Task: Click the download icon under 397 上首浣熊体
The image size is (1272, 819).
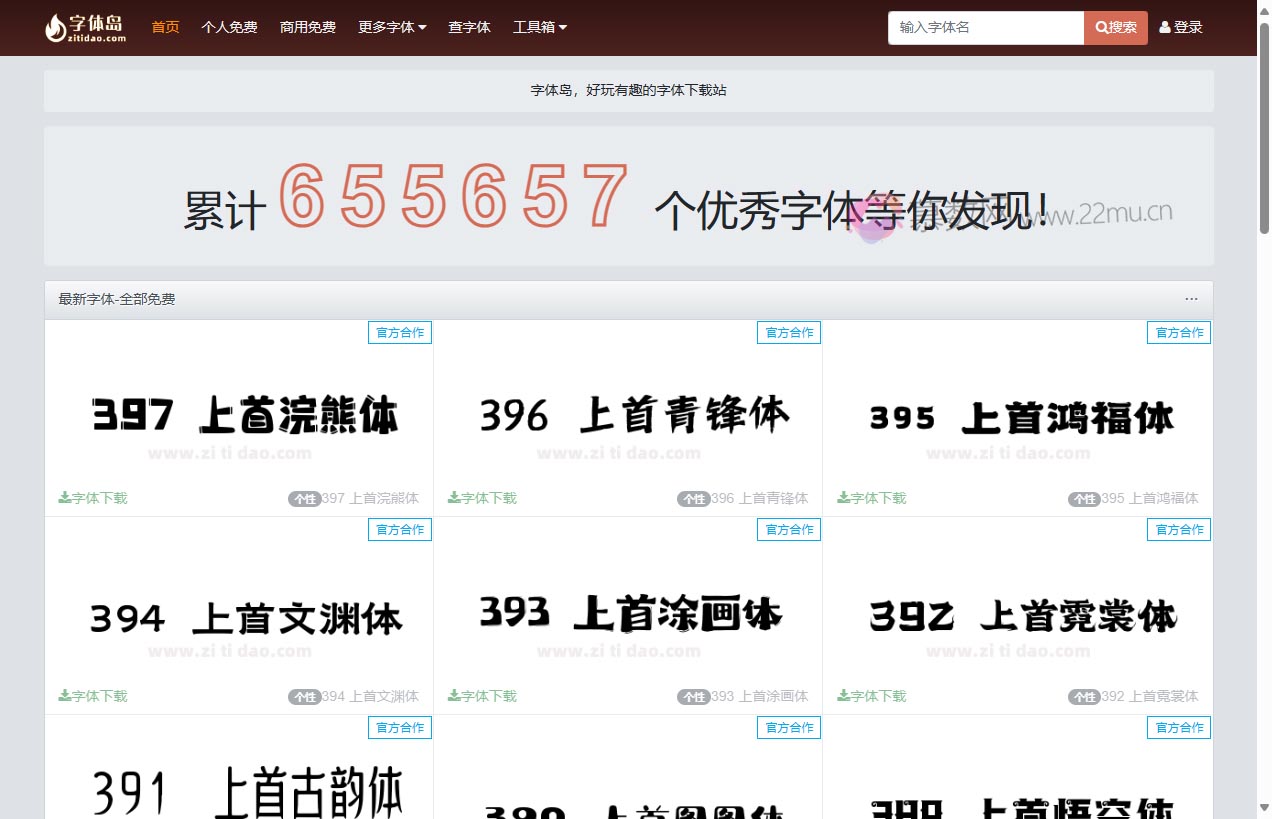Action: coord(62,497)
